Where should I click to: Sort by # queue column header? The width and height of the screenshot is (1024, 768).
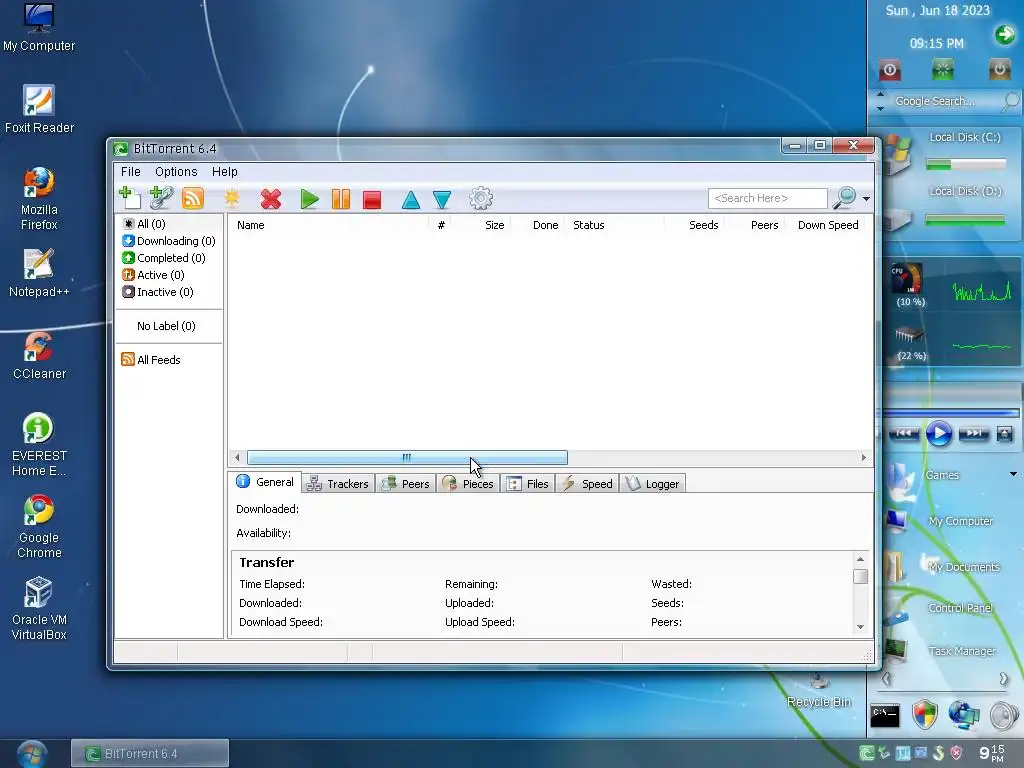(441, 225)
